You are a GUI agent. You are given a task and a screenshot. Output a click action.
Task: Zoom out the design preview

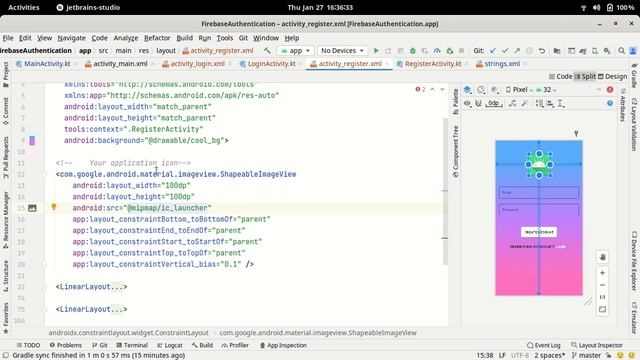(x=602, y=285)
